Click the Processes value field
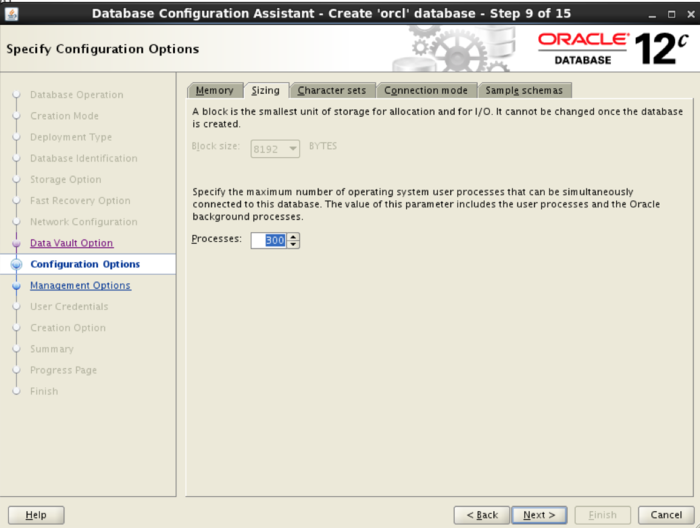The height and width of the screenshot is (528, 700). point(268,241)
